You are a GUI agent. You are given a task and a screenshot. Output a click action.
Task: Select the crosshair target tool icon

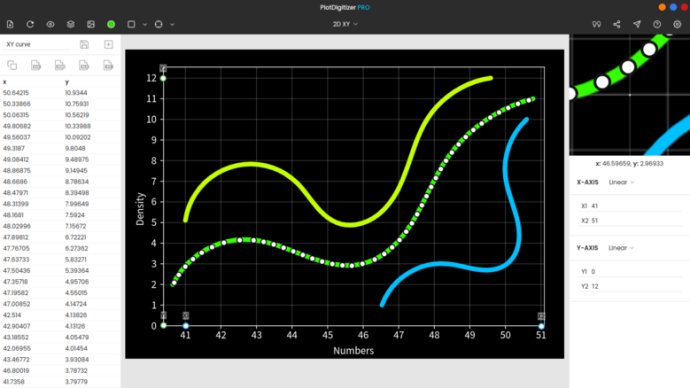coord(159,24)
